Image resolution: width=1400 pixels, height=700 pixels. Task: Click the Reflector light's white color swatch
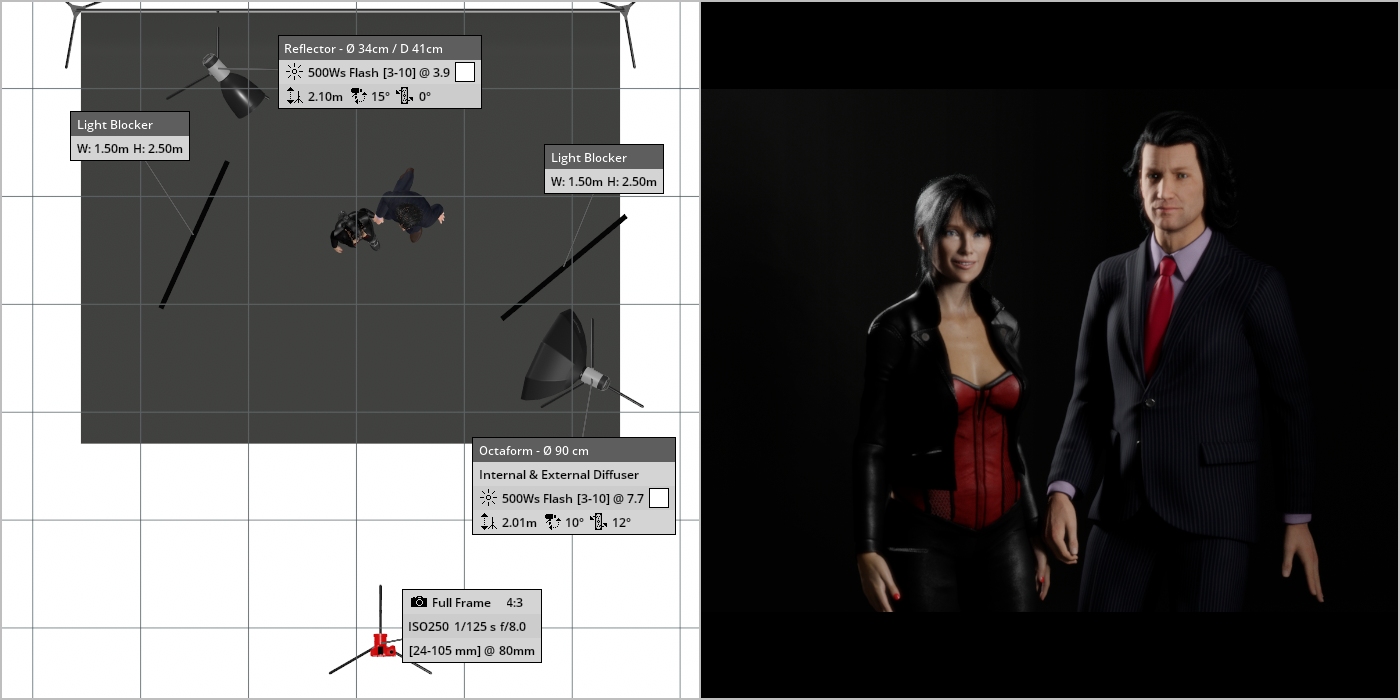tap(465, 72)
